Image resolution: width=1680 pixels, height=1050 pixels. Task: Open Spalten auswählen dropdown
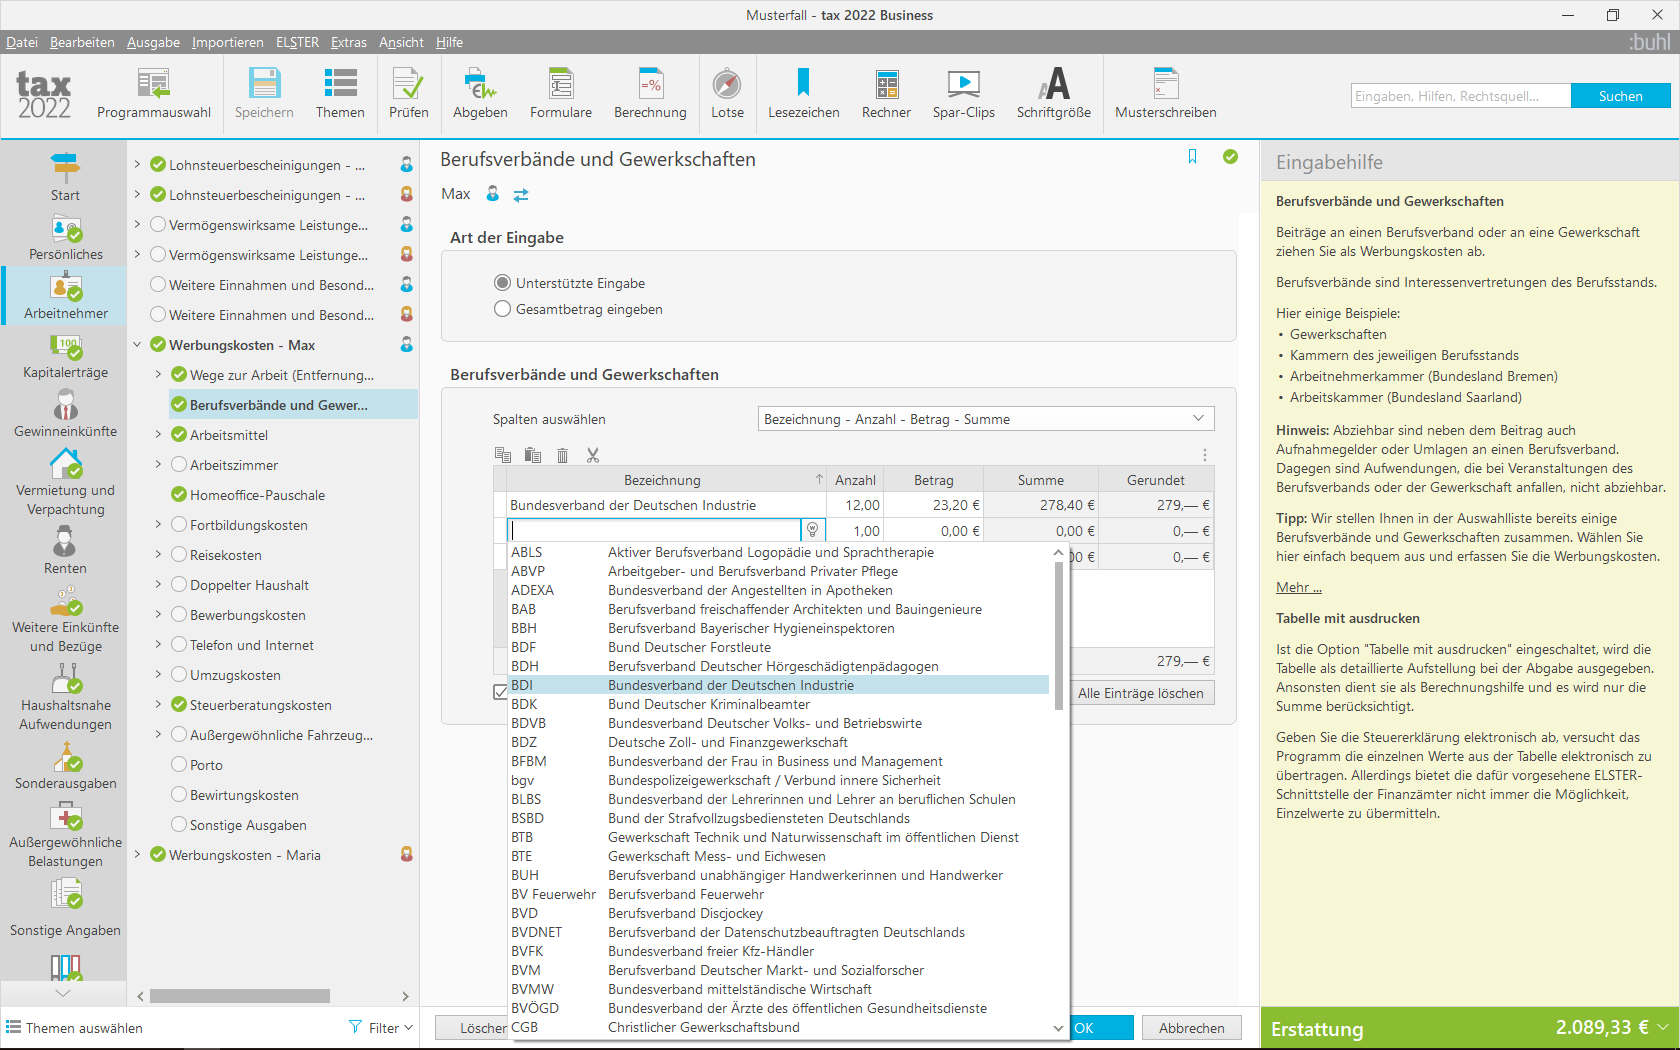[x=986, y=419]
